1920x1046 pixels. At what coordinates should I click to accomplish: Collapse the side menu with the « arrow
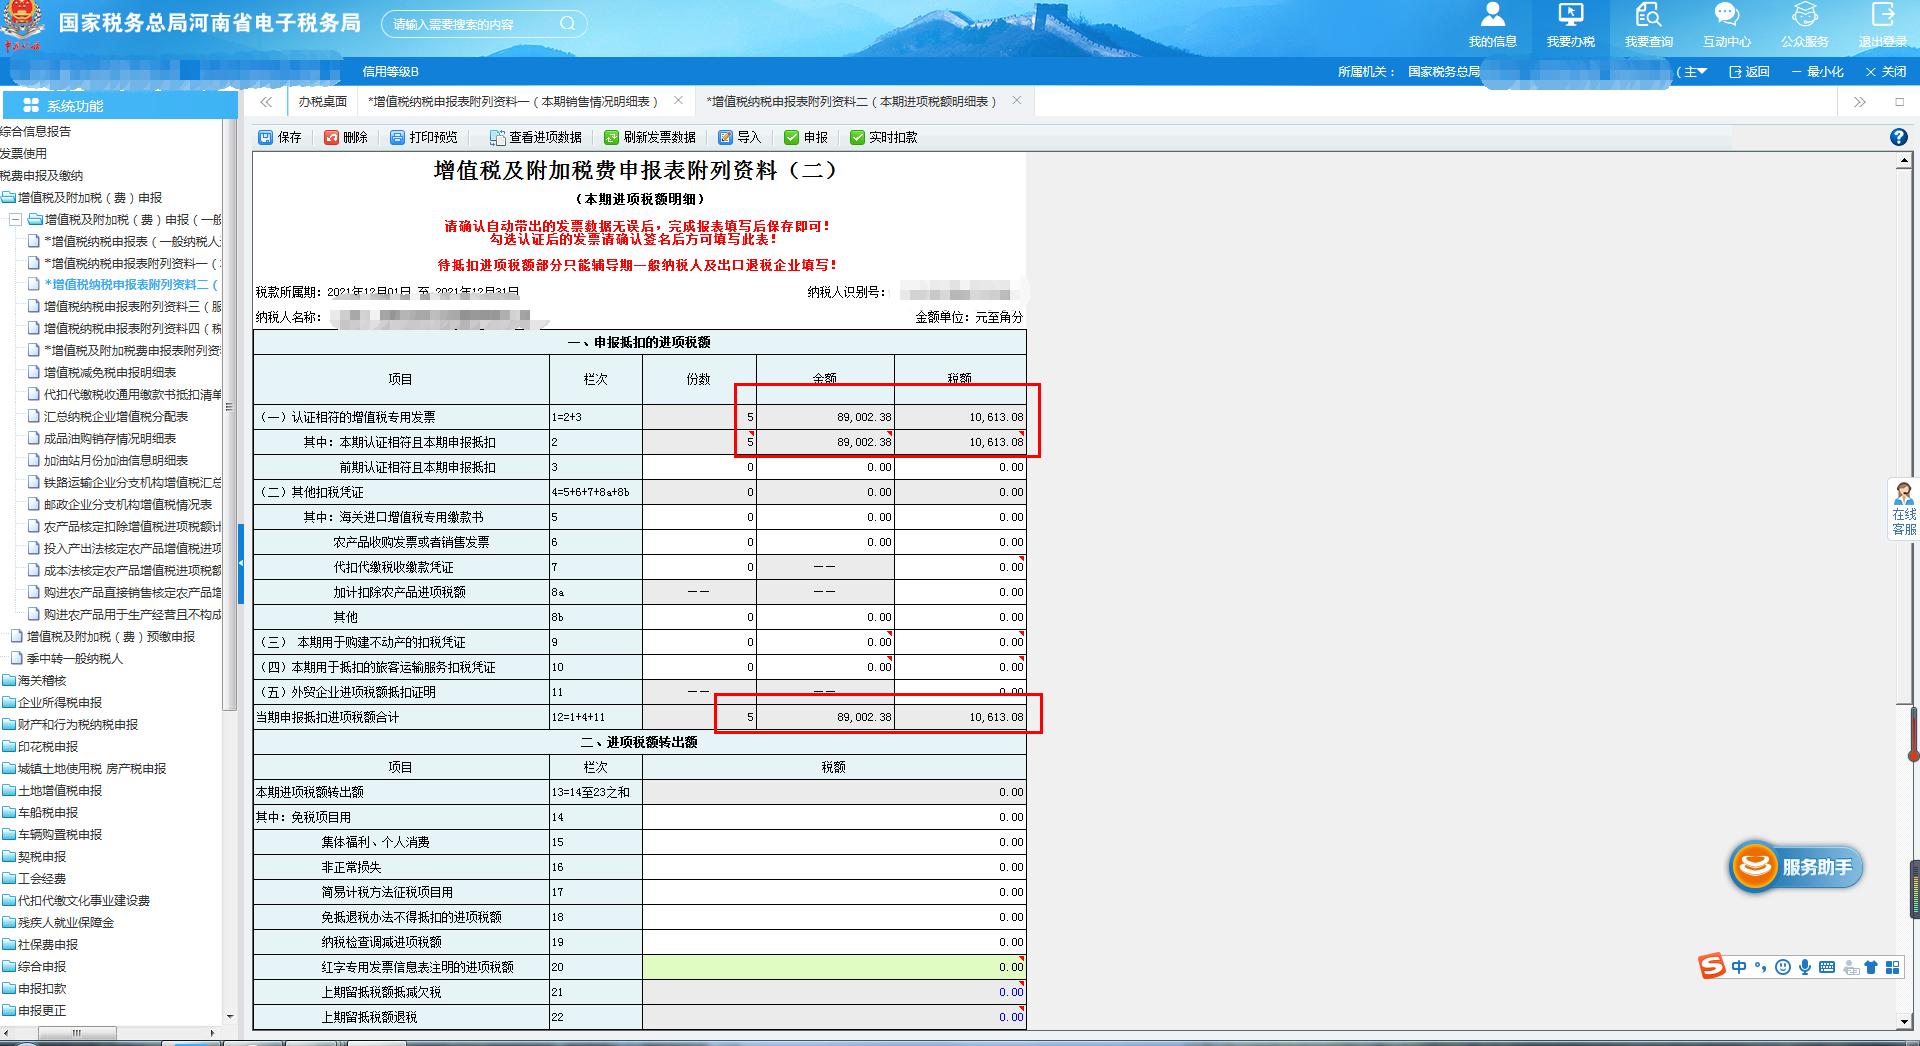point(266,102)
